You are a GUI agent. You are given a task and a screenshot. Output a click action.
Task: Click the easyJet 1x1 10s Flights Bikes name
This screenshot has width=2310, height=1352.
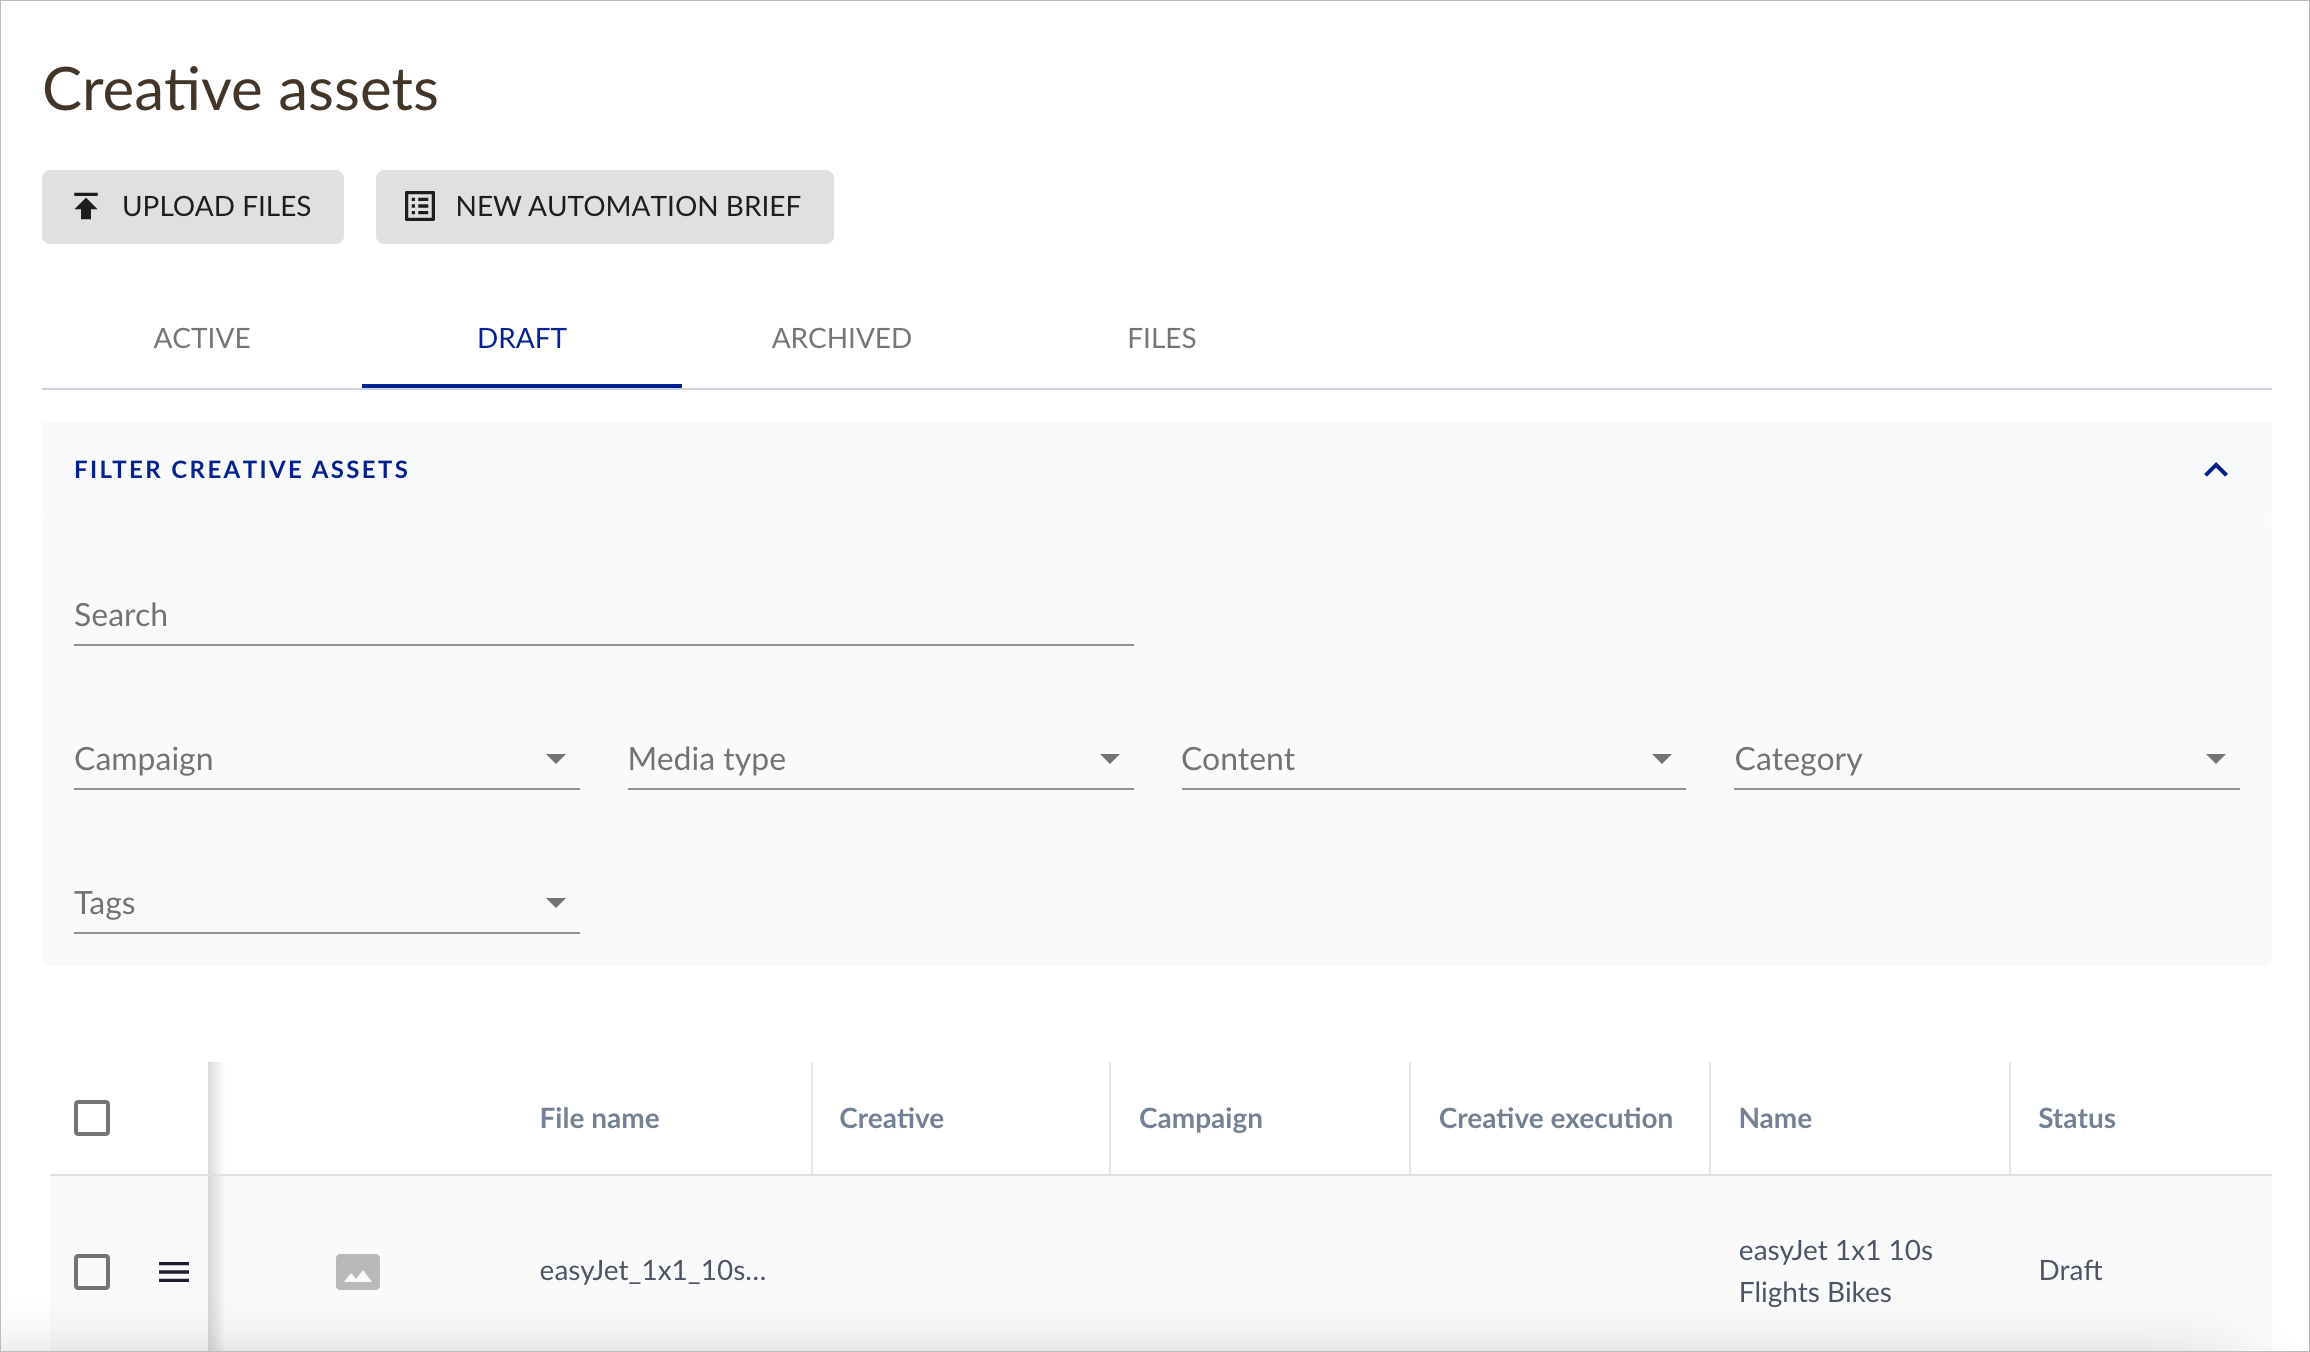[x=1836, y=1271]
